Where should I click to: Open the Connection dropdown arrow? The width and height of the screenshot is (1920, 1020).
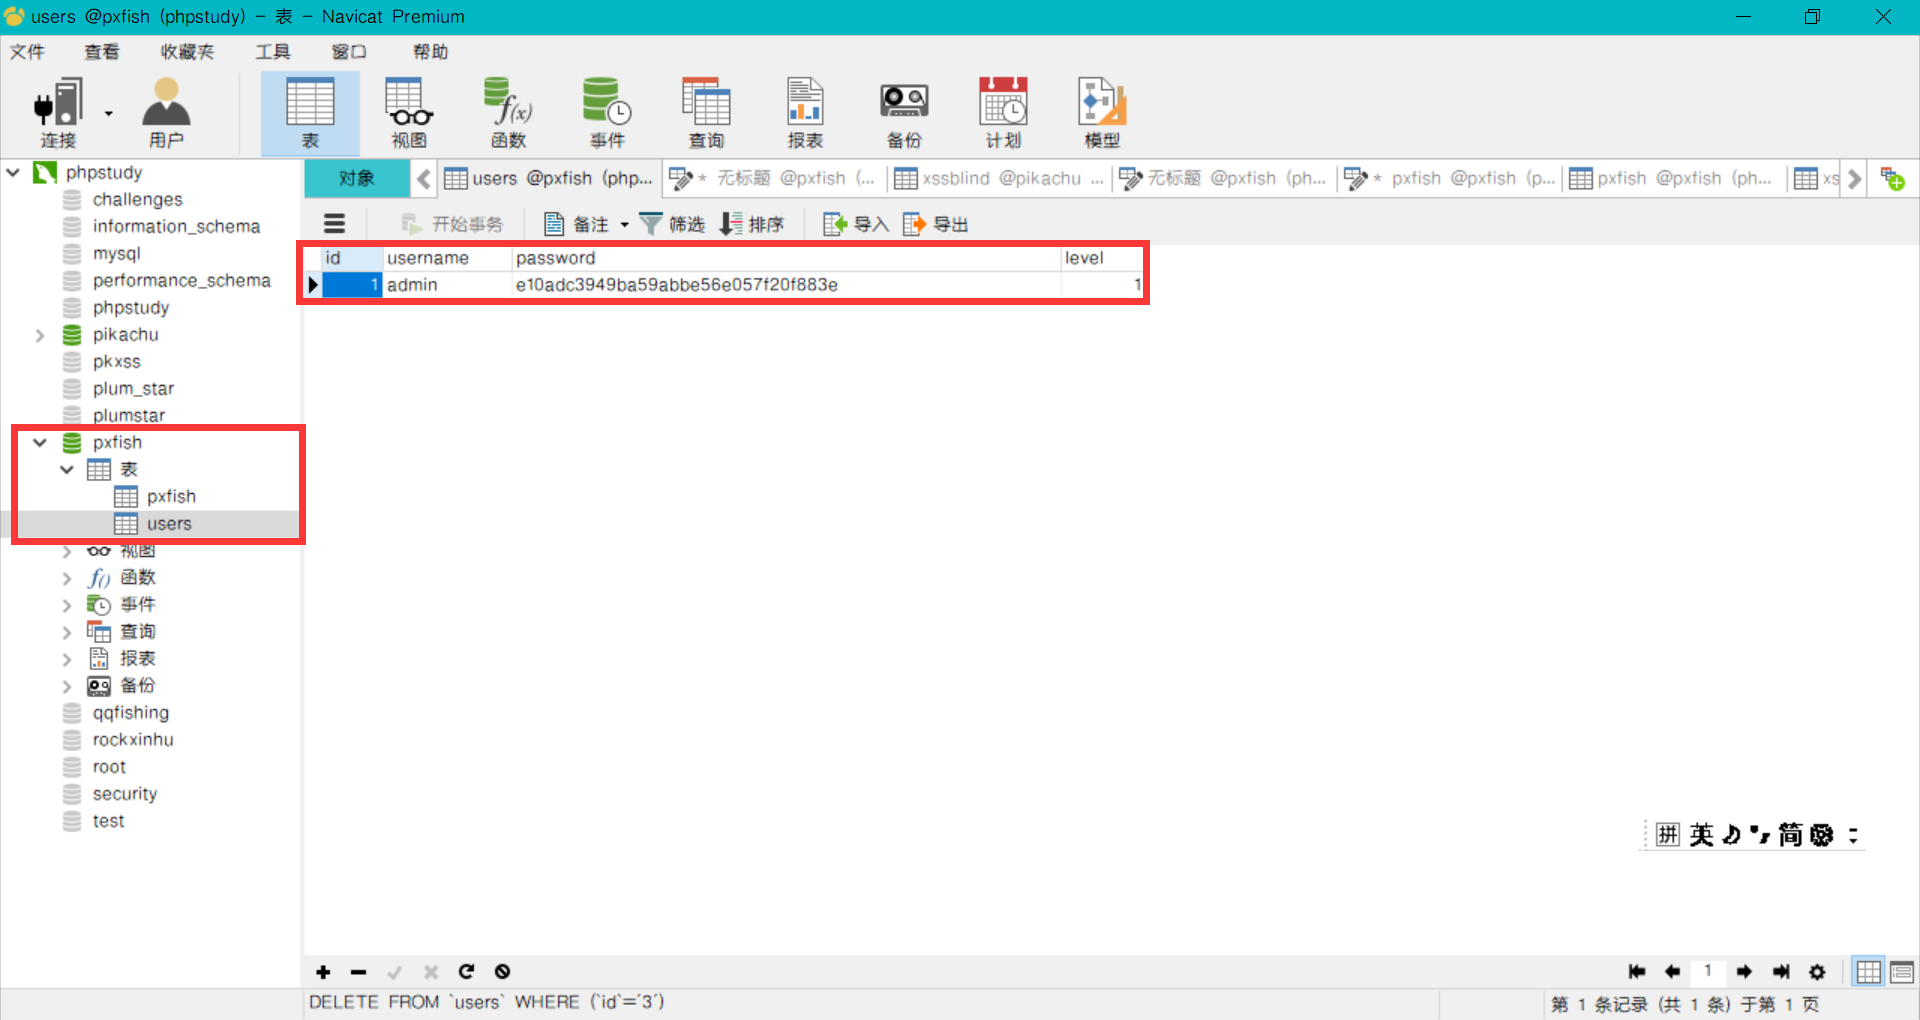[108, 113]
